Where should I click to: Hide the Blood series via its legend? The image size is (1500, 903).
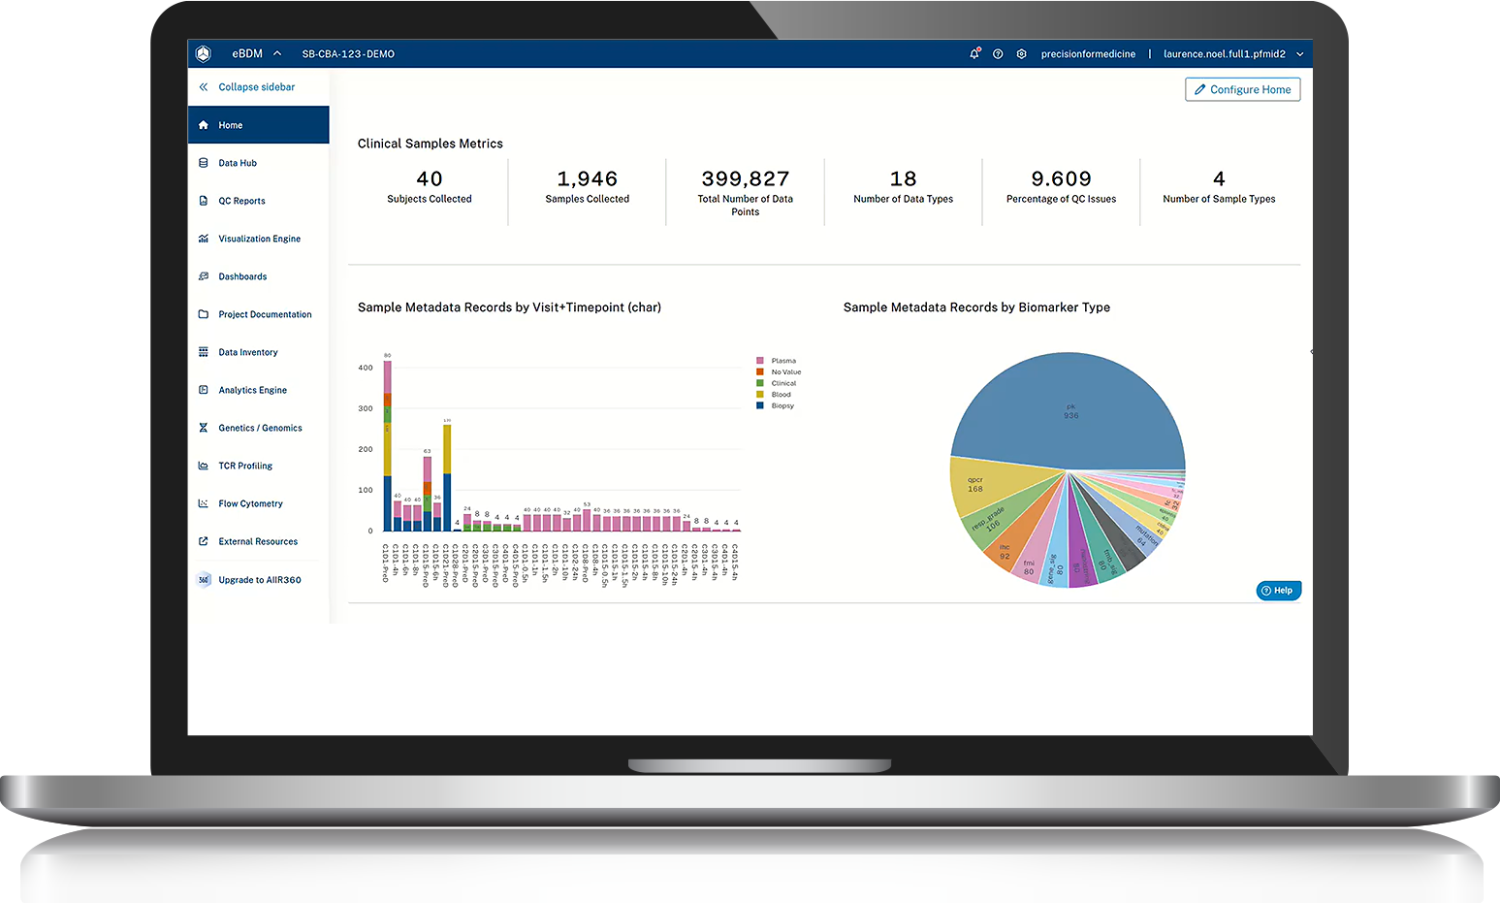(x=776, y=394)
